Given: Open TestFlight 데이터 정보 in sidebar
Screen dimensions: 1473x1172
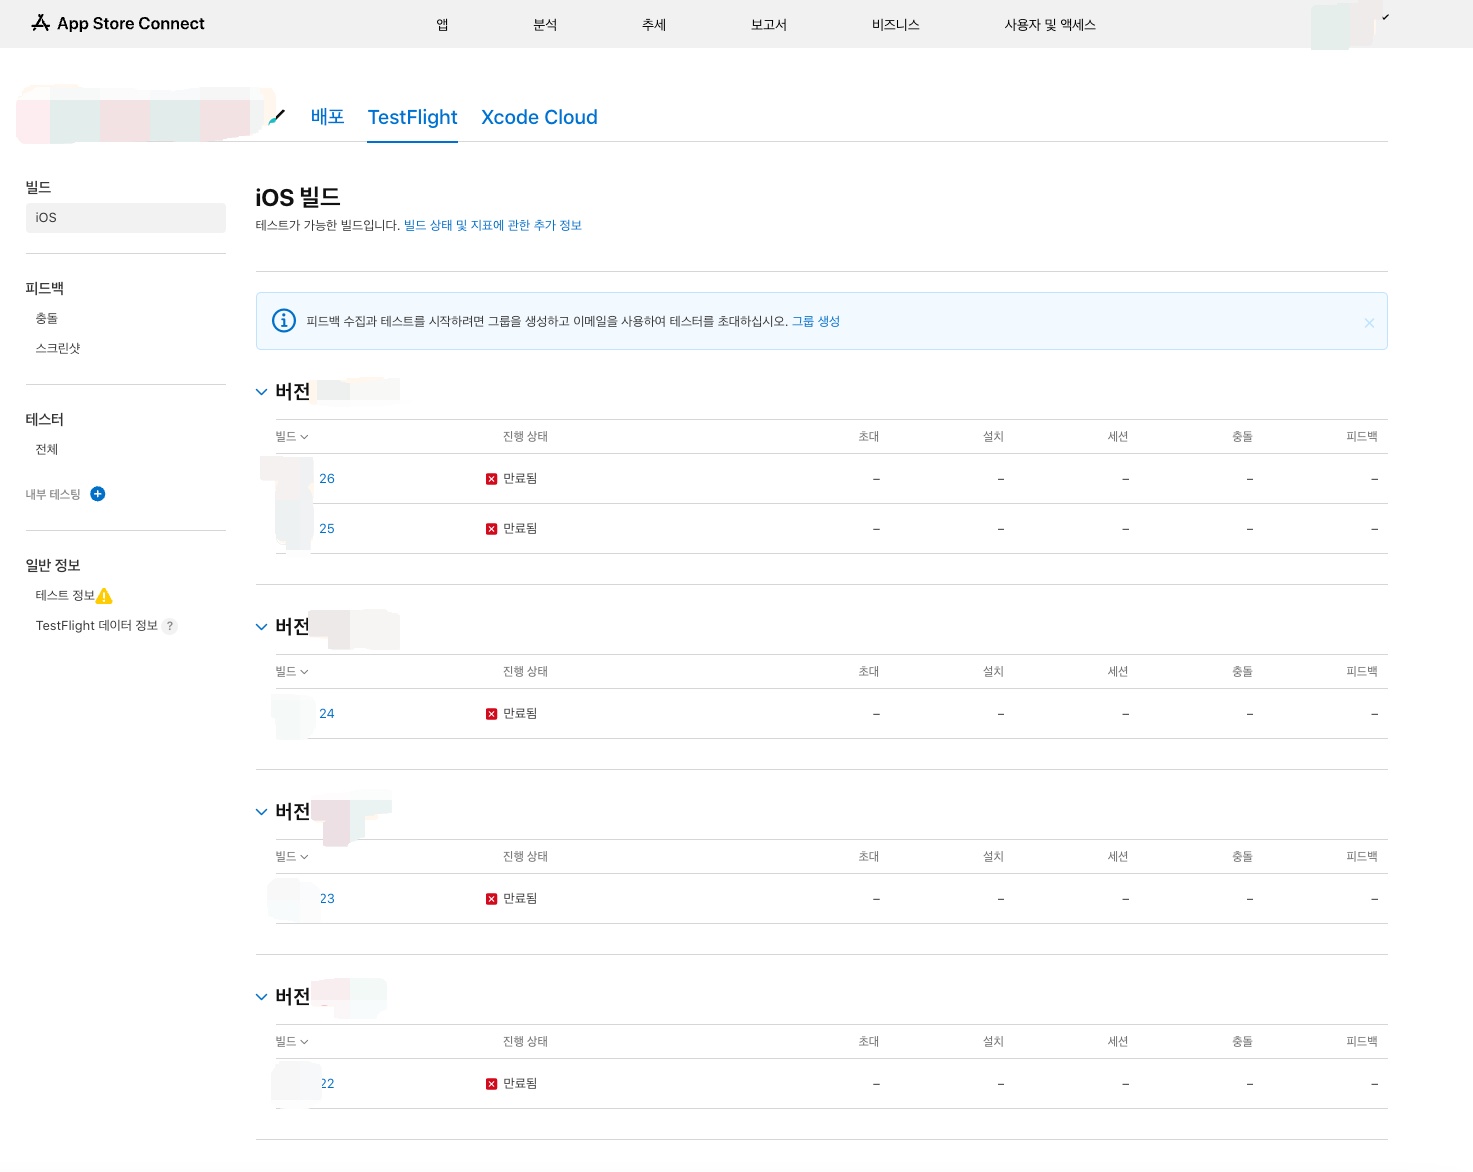Looking at the screenshot, I should pyautogui.click(x=97, y=626).
